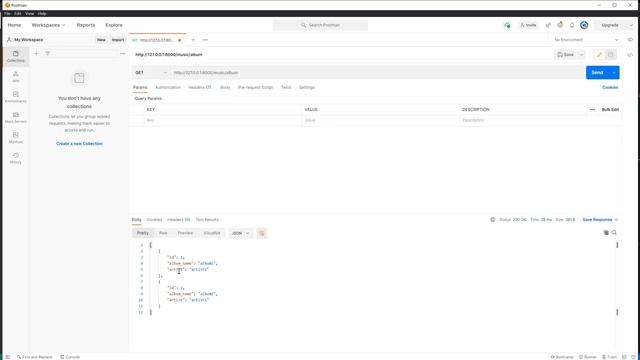Viewport: 640px width, 360px height.
Task: Open the request tabs overflow menu
Action: (205, 40)
